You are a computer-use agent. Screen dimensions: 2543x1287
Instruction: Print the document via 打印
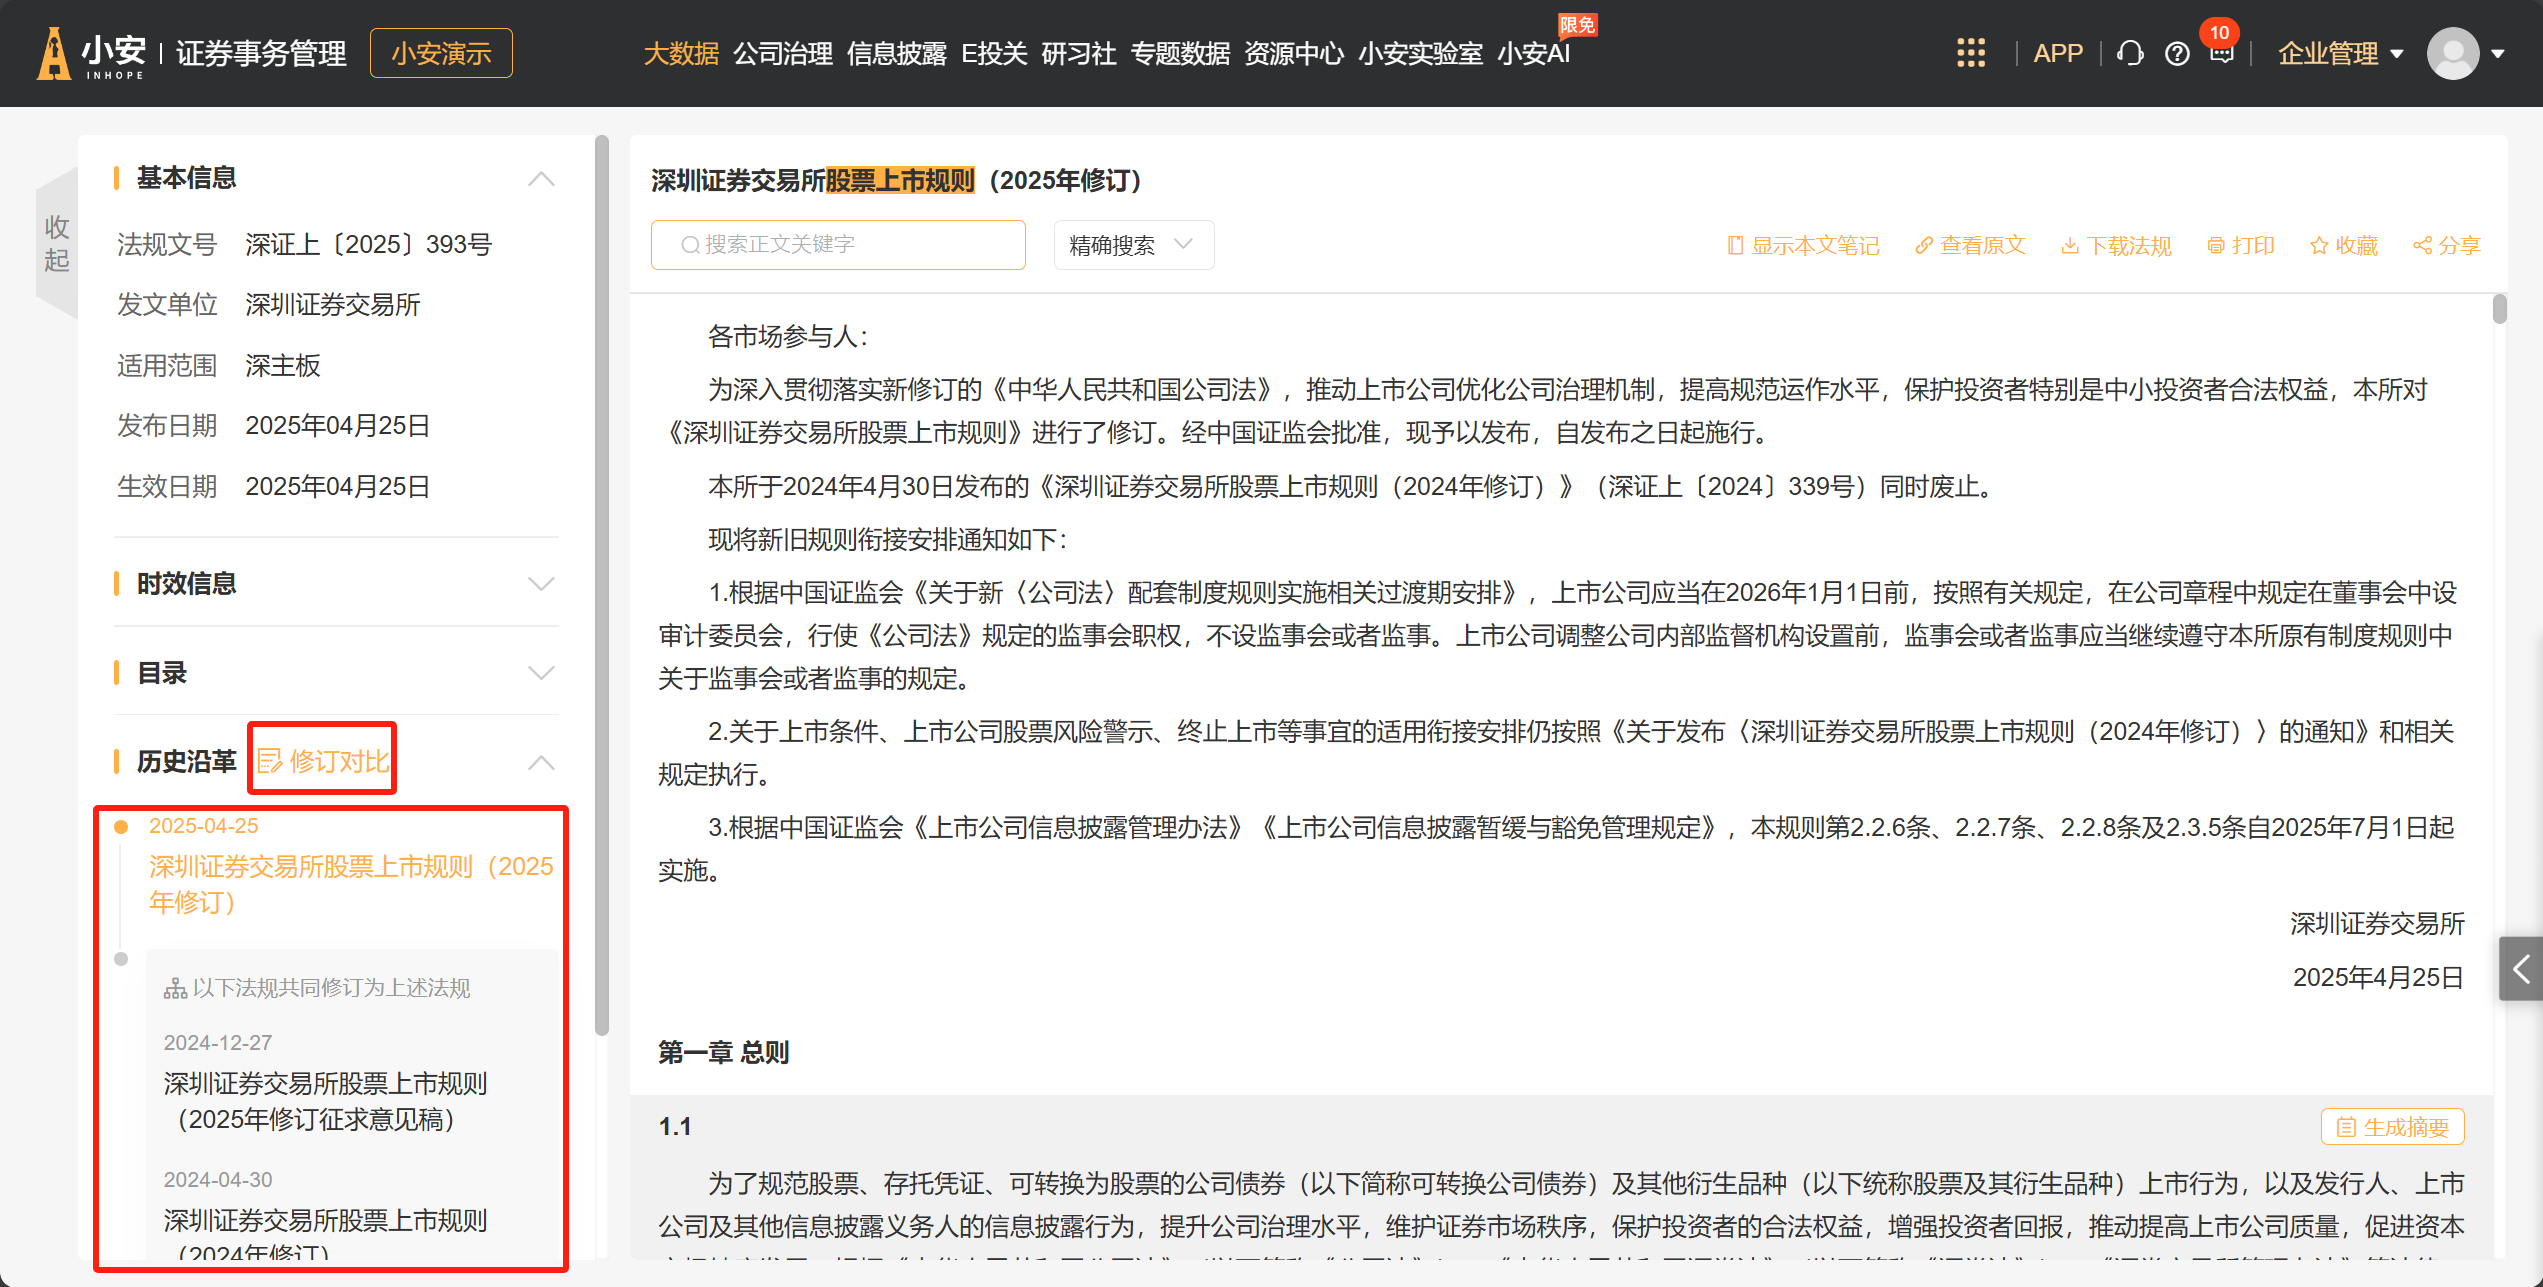pyautogui.click(x=2240, y=245)
